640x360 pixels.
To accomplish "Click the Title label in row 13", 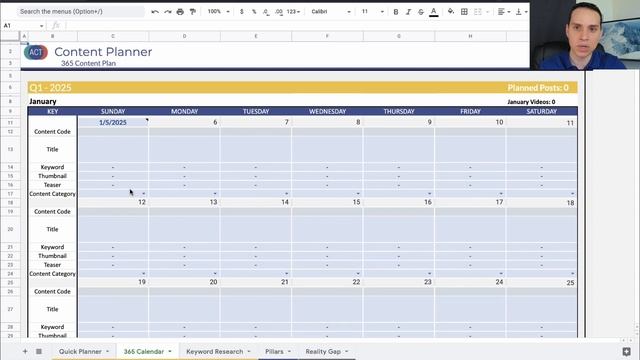I will (52, 149).
